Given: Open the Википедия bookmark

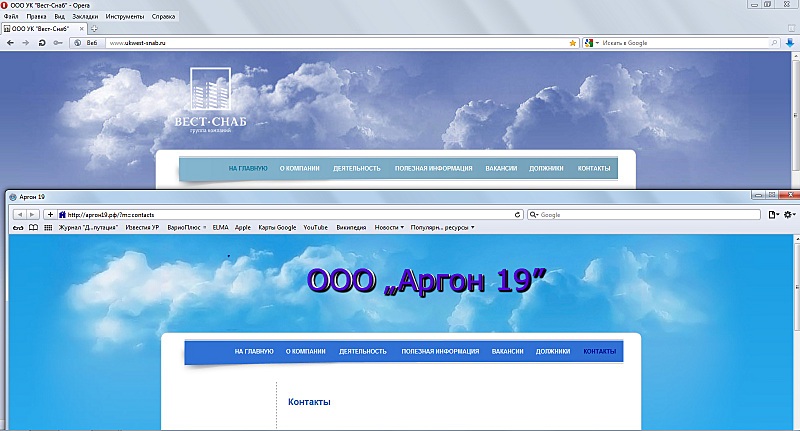Looking at the screenshot, I should click(x=351, y=227).
